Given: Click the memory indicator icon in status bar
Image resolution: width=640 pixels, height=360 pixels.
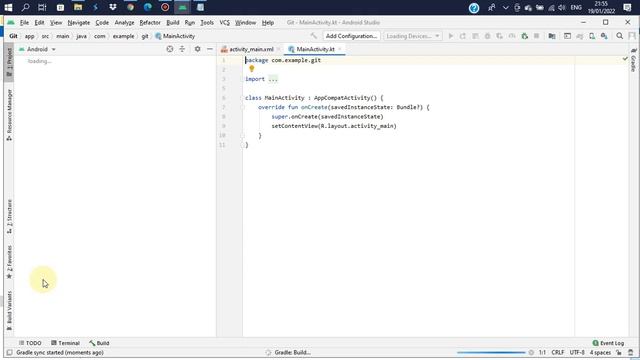Looking at the screenshot, I should [631, 352].
